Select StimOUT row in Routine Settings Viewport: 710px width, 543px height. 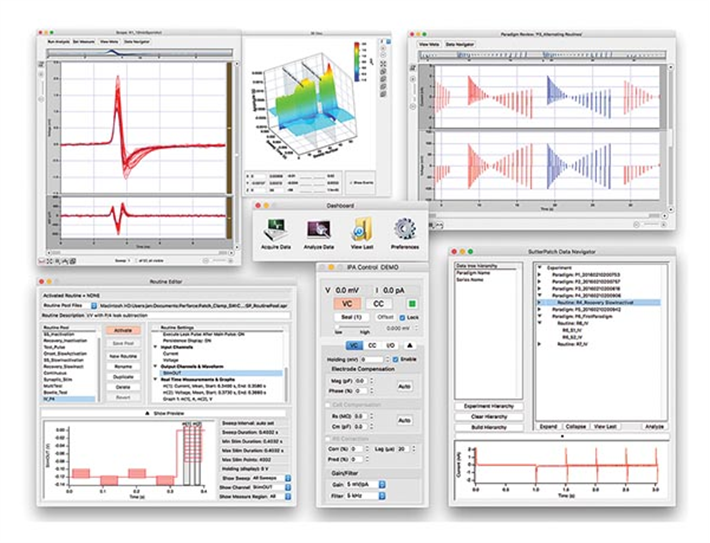click(221, 373)
